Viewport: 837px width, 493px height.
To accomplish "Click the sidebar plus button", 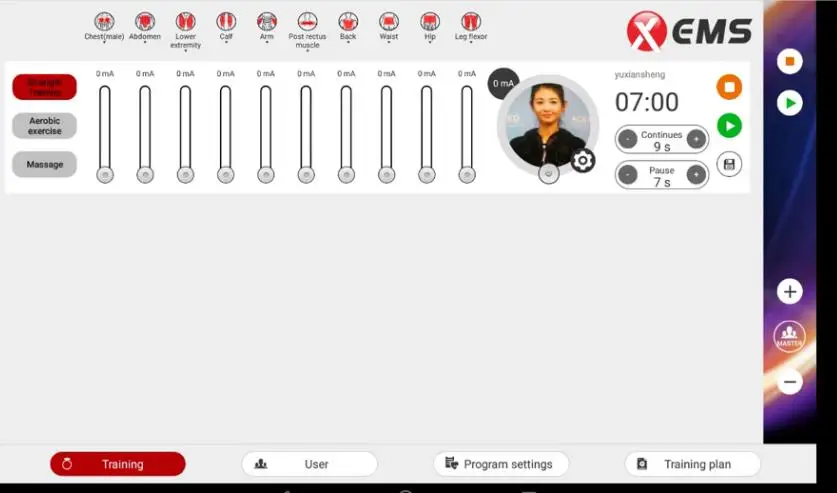I will (790, 291).
